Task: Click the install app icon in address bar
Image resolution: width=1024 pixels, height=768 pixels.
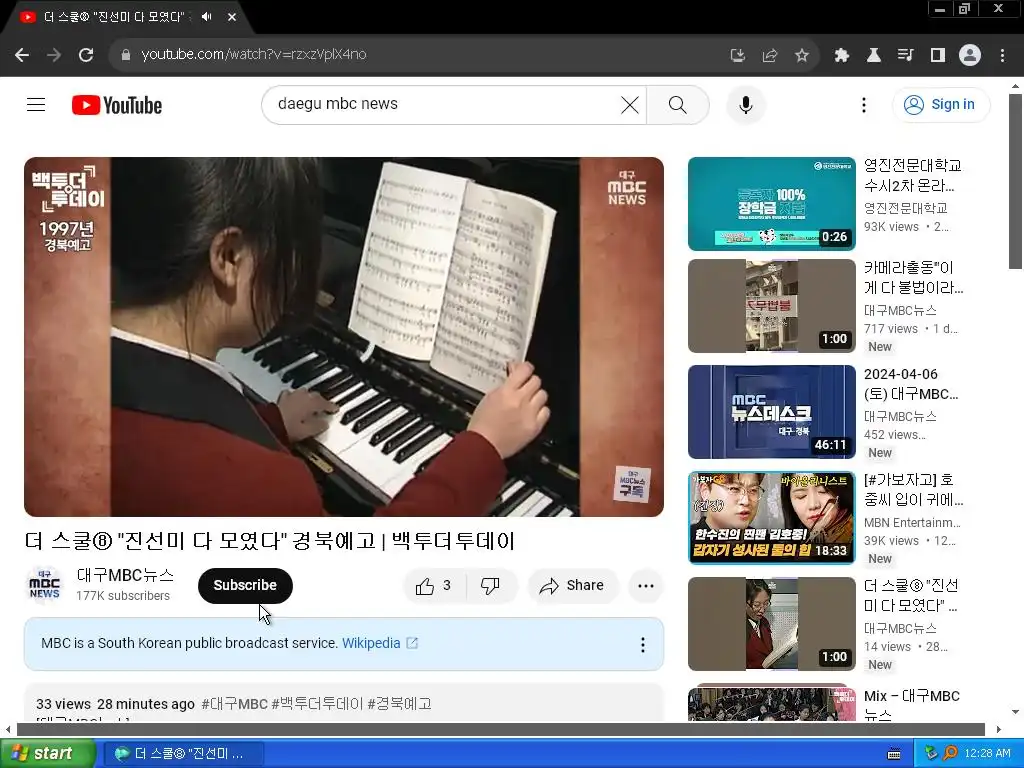Action: (737, 55)
